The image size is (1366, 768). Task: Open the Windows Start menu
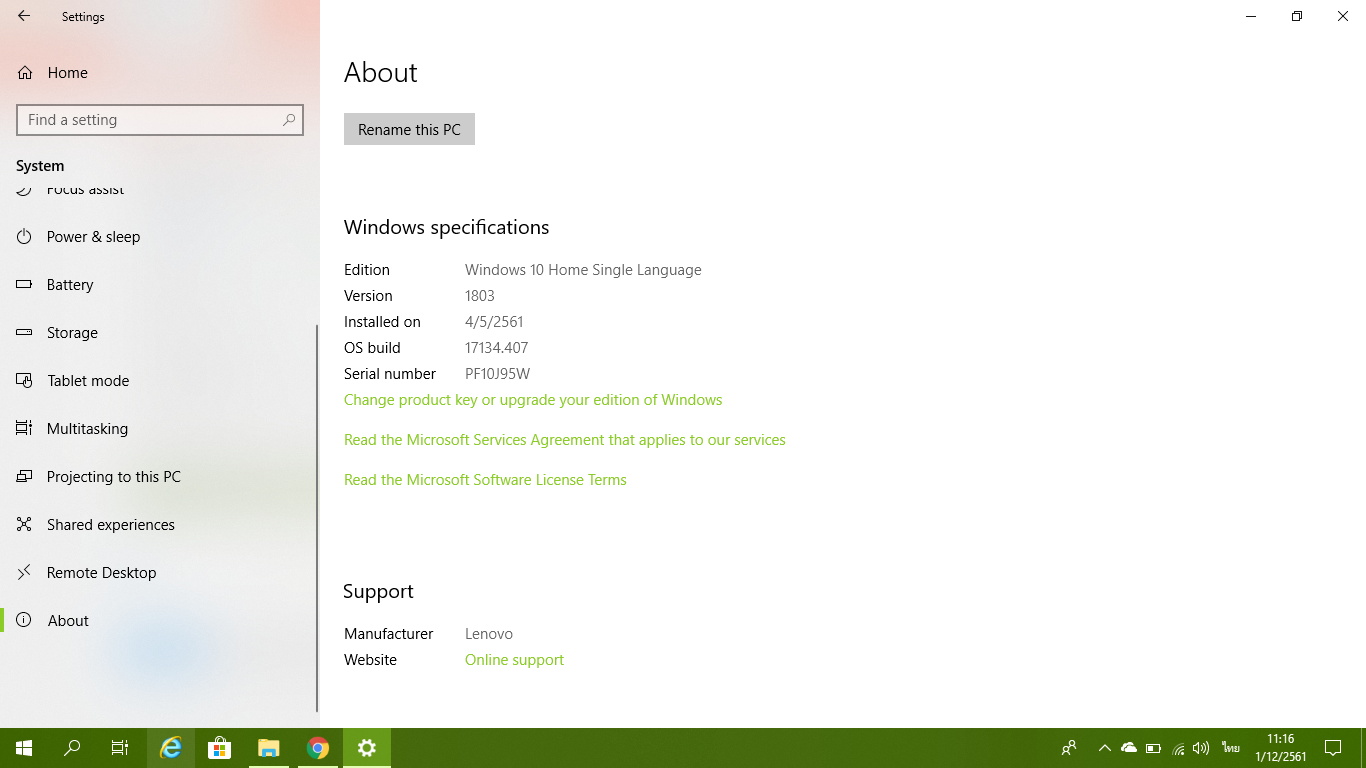pyautogui.click(x=24, y=748)
